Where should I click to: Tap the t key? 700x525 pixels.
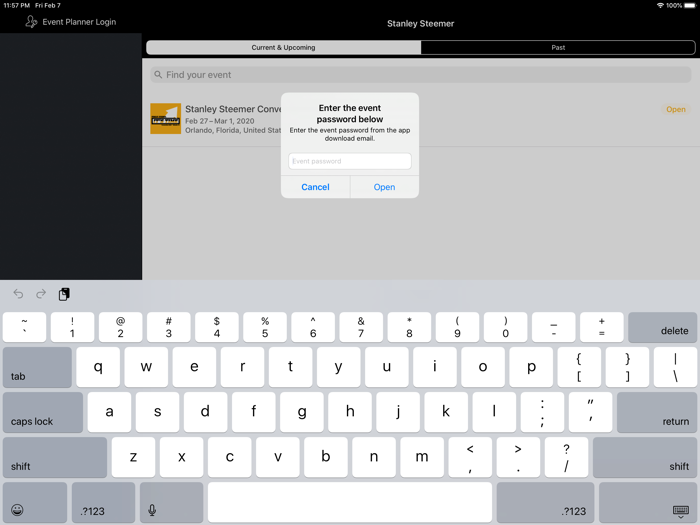(291, 367)
